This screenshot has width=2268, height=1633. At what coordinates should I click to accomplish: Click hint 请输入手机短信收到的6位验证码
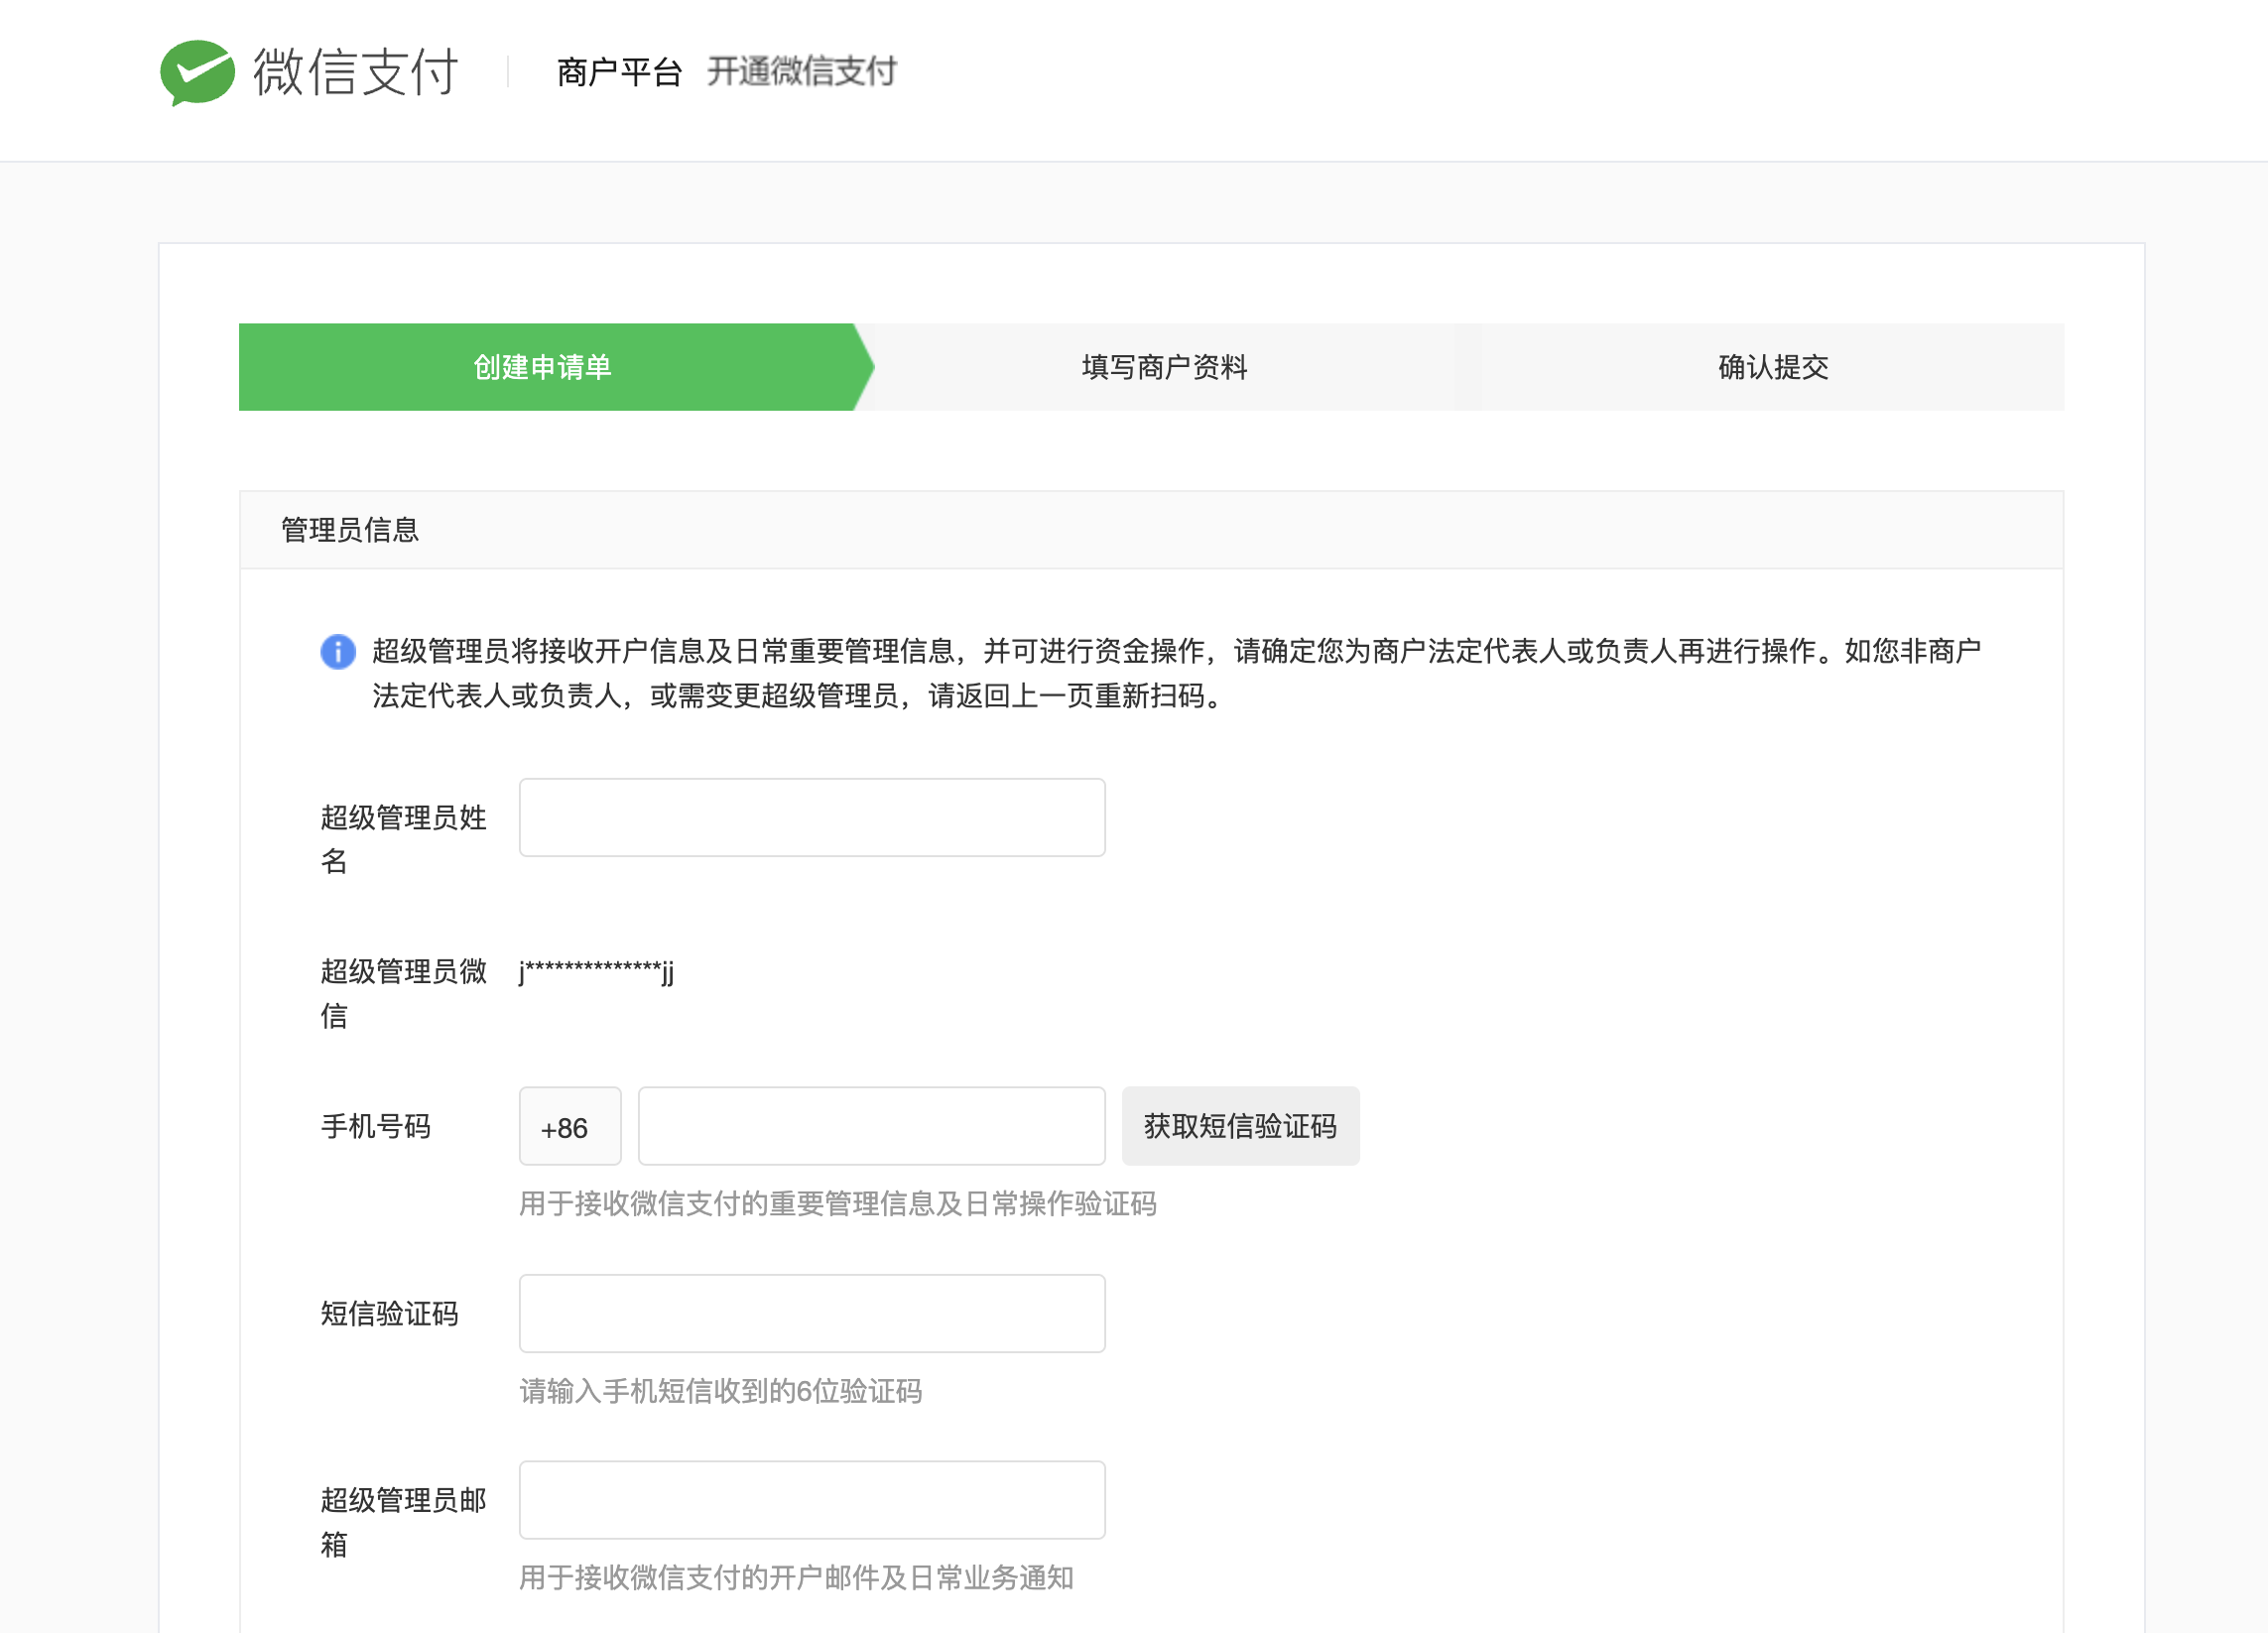click(720, 1391)
